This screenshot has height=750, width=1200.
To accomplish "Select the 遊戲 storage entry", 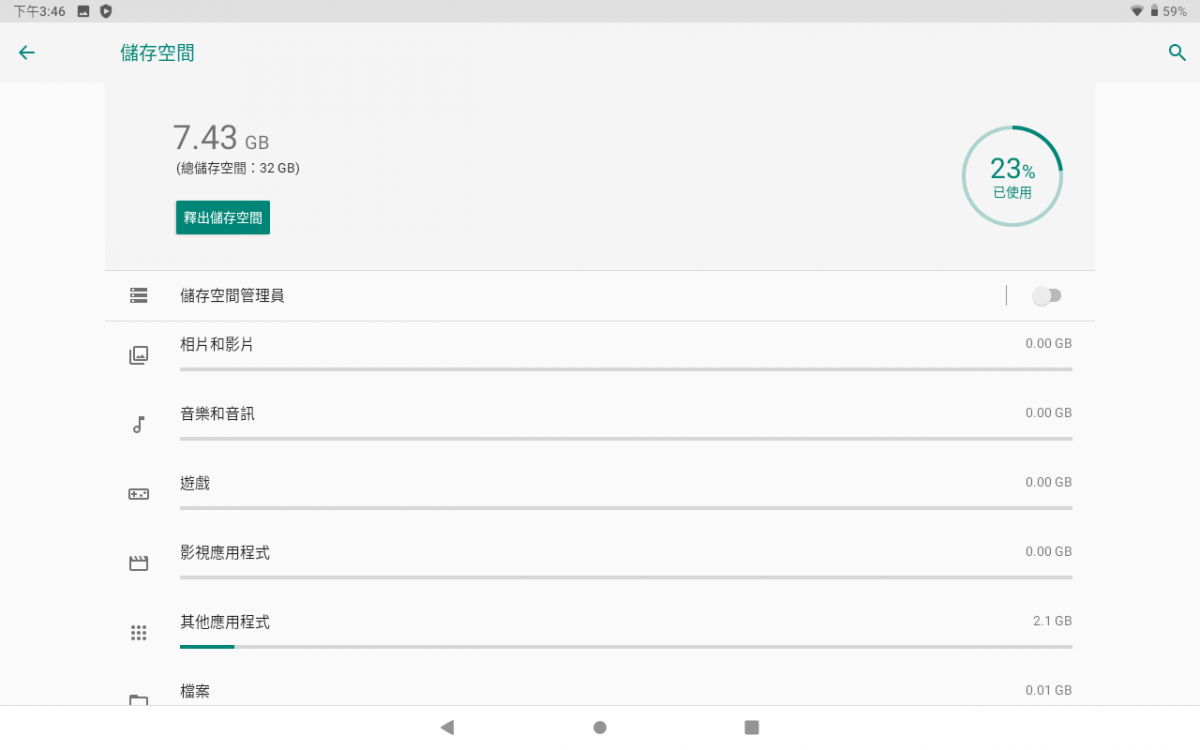I will click(600, 494).
